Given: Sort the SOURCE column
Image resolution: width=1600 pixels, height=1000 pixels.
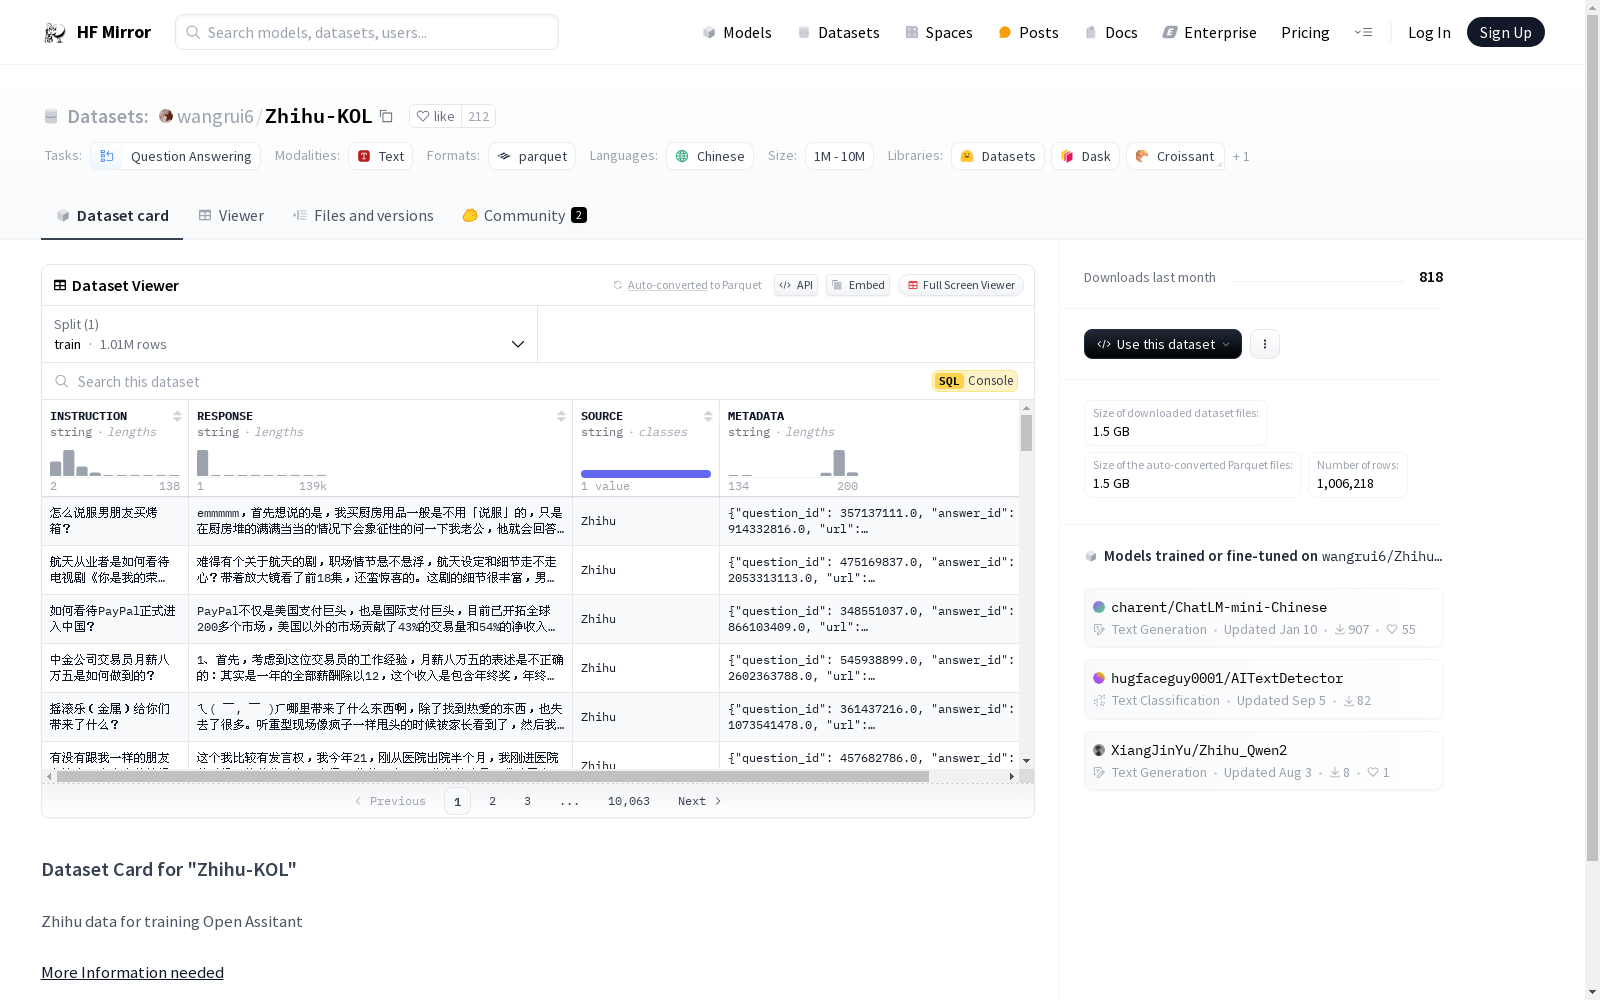Looking at the screenshot, I should pyautogui.click(x=708, y=416).
